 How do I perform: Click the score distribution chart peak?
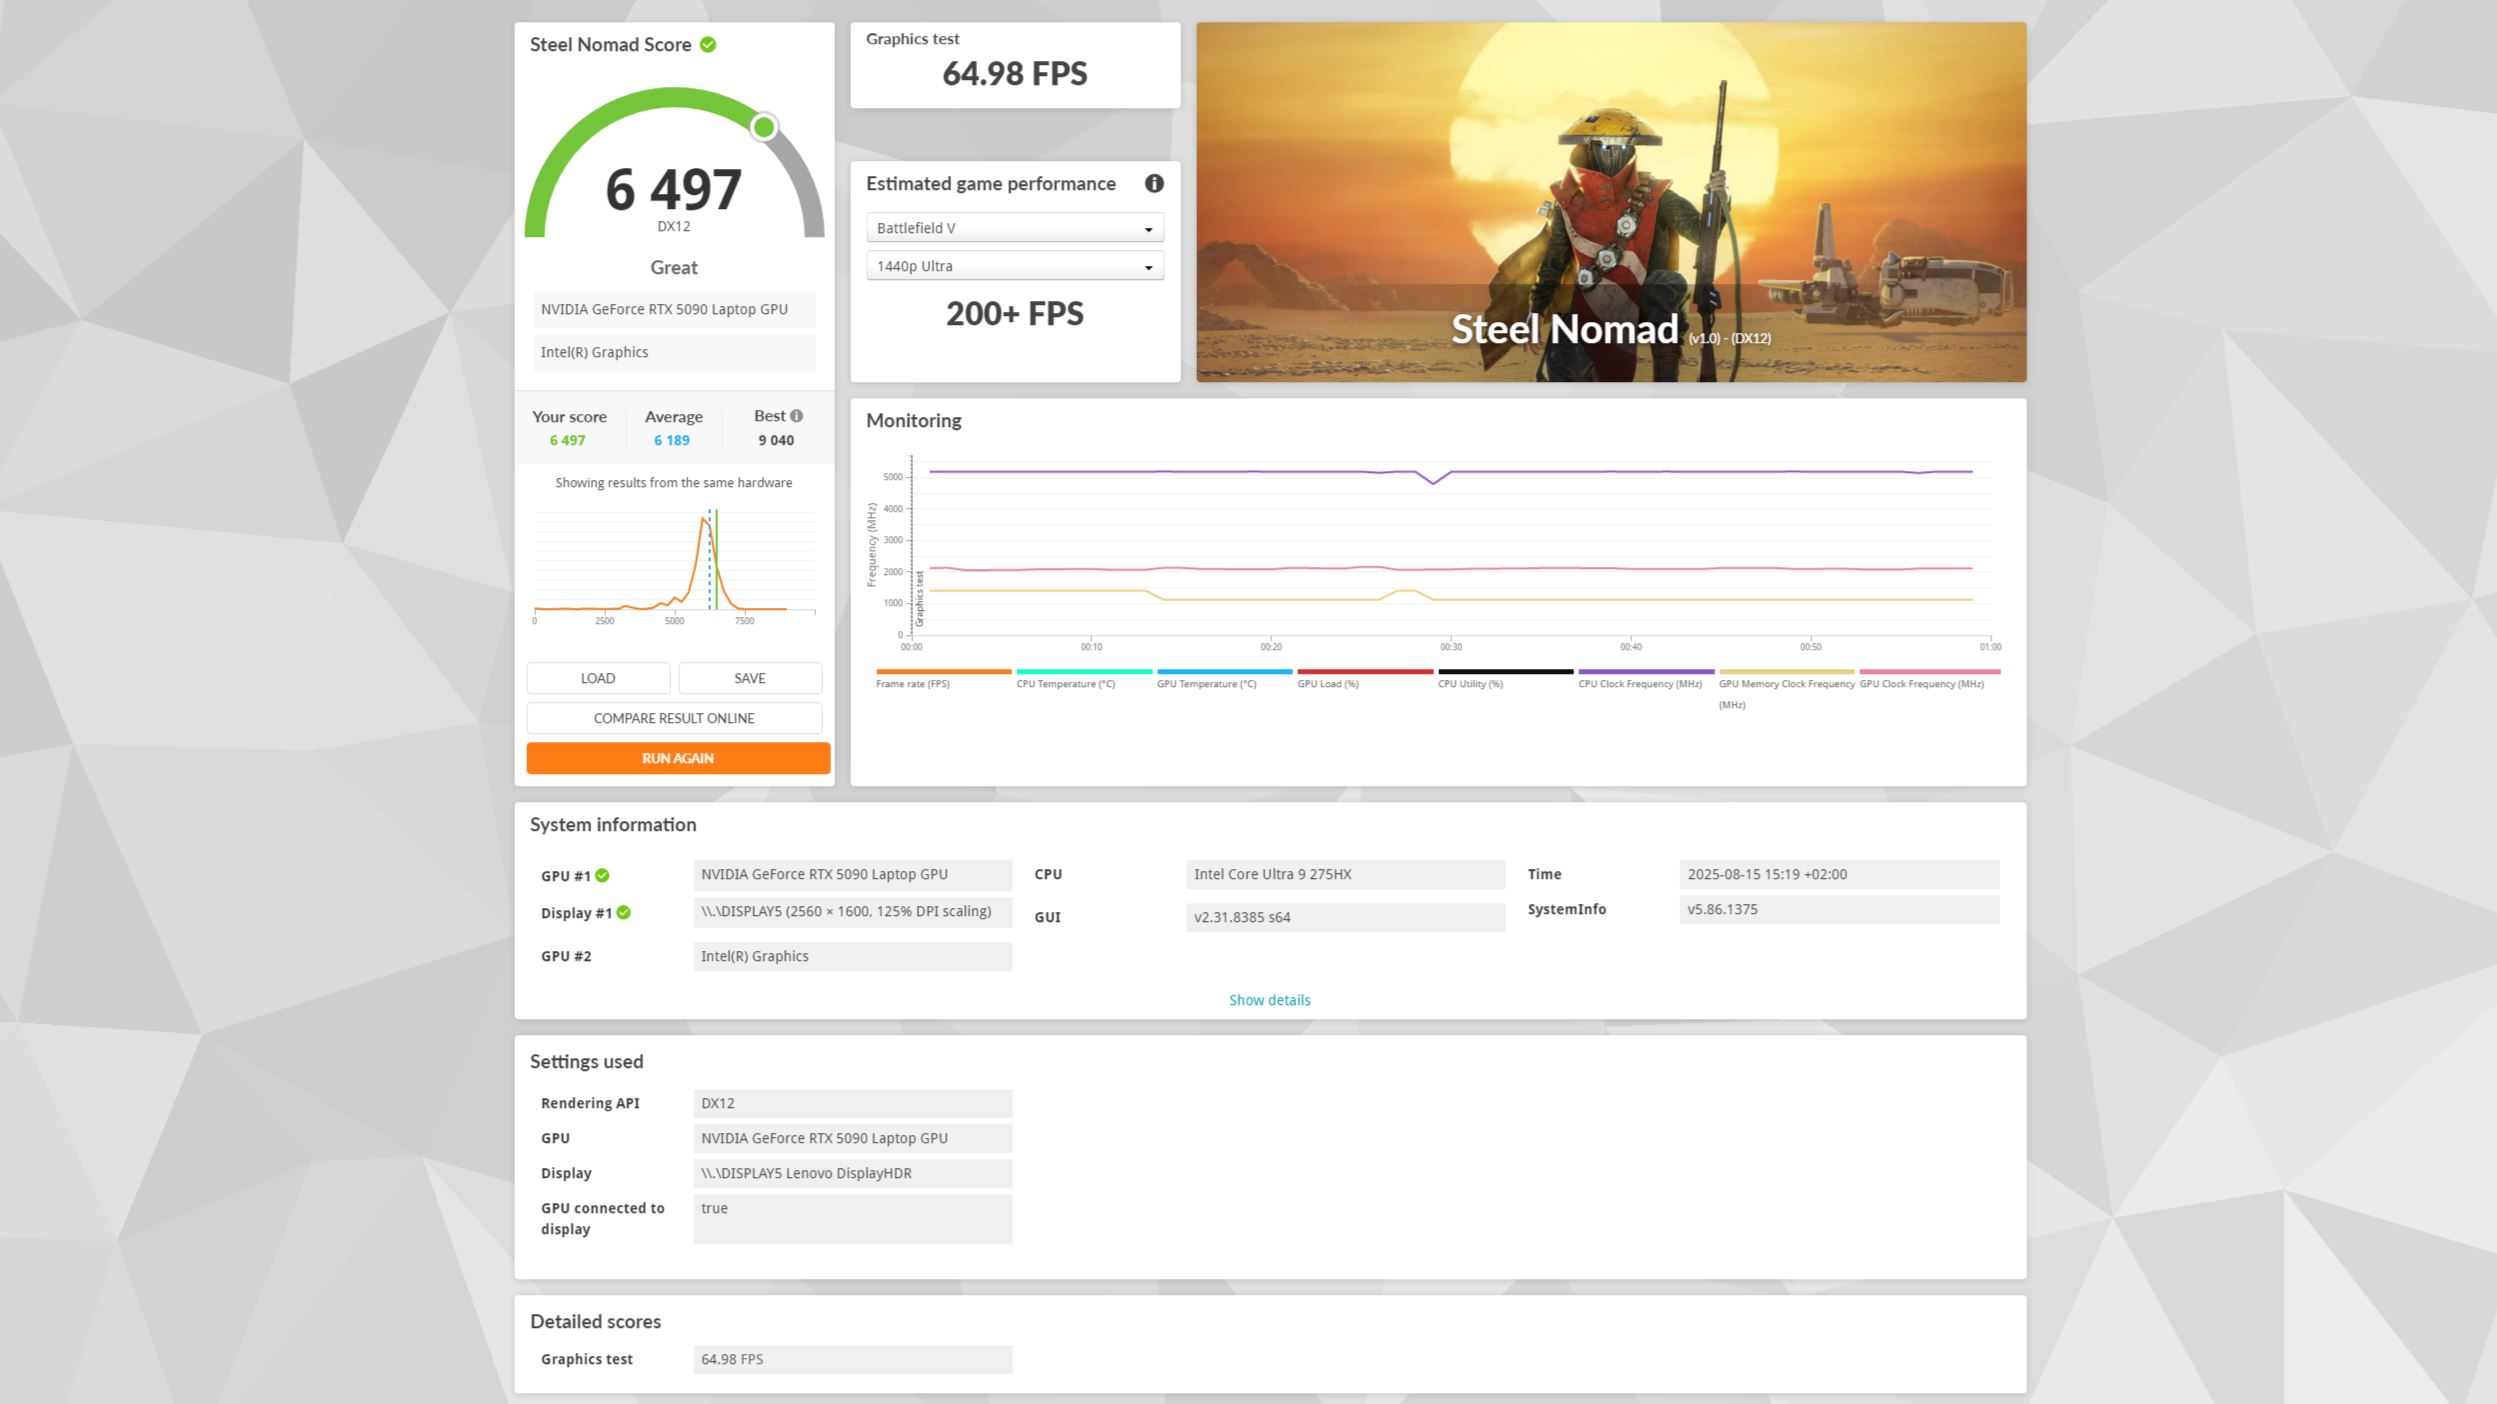703,518
